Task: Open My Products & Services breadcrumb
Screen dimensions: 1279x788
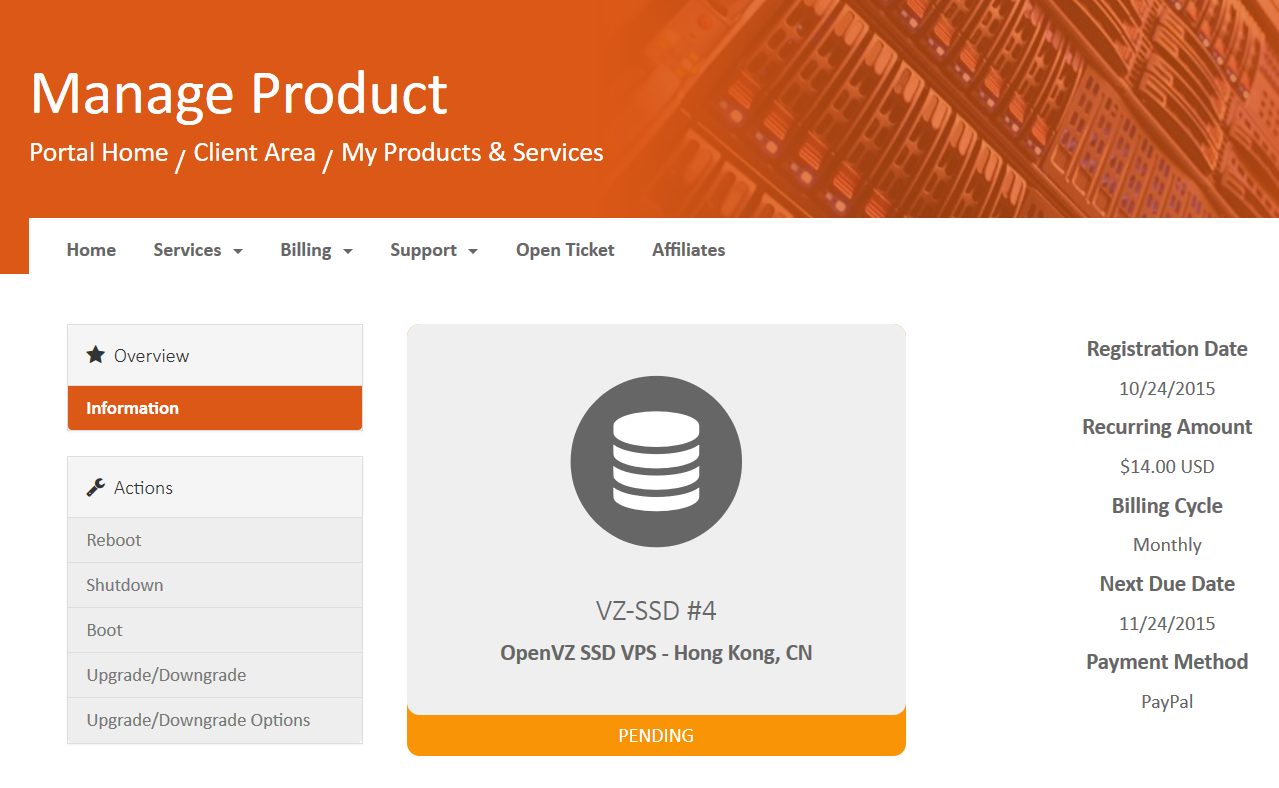Action: click(472, 153)
